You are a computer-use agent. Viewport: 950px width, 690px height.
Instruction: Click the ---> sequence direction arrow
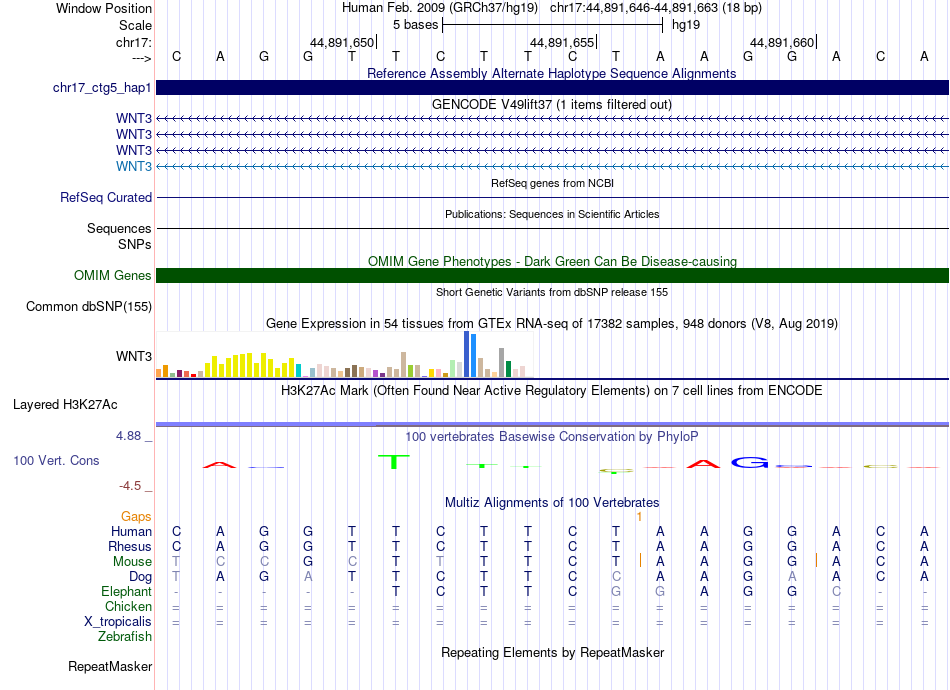[x=142, y=58]
